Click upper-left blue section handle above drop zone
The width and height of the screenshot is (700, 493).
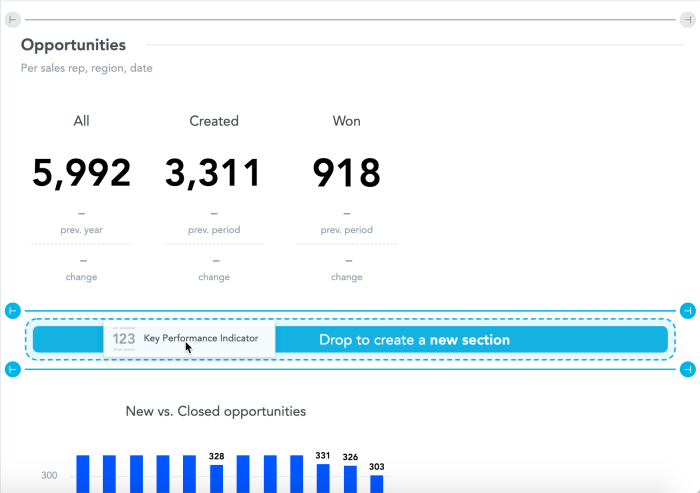point(13,310)
